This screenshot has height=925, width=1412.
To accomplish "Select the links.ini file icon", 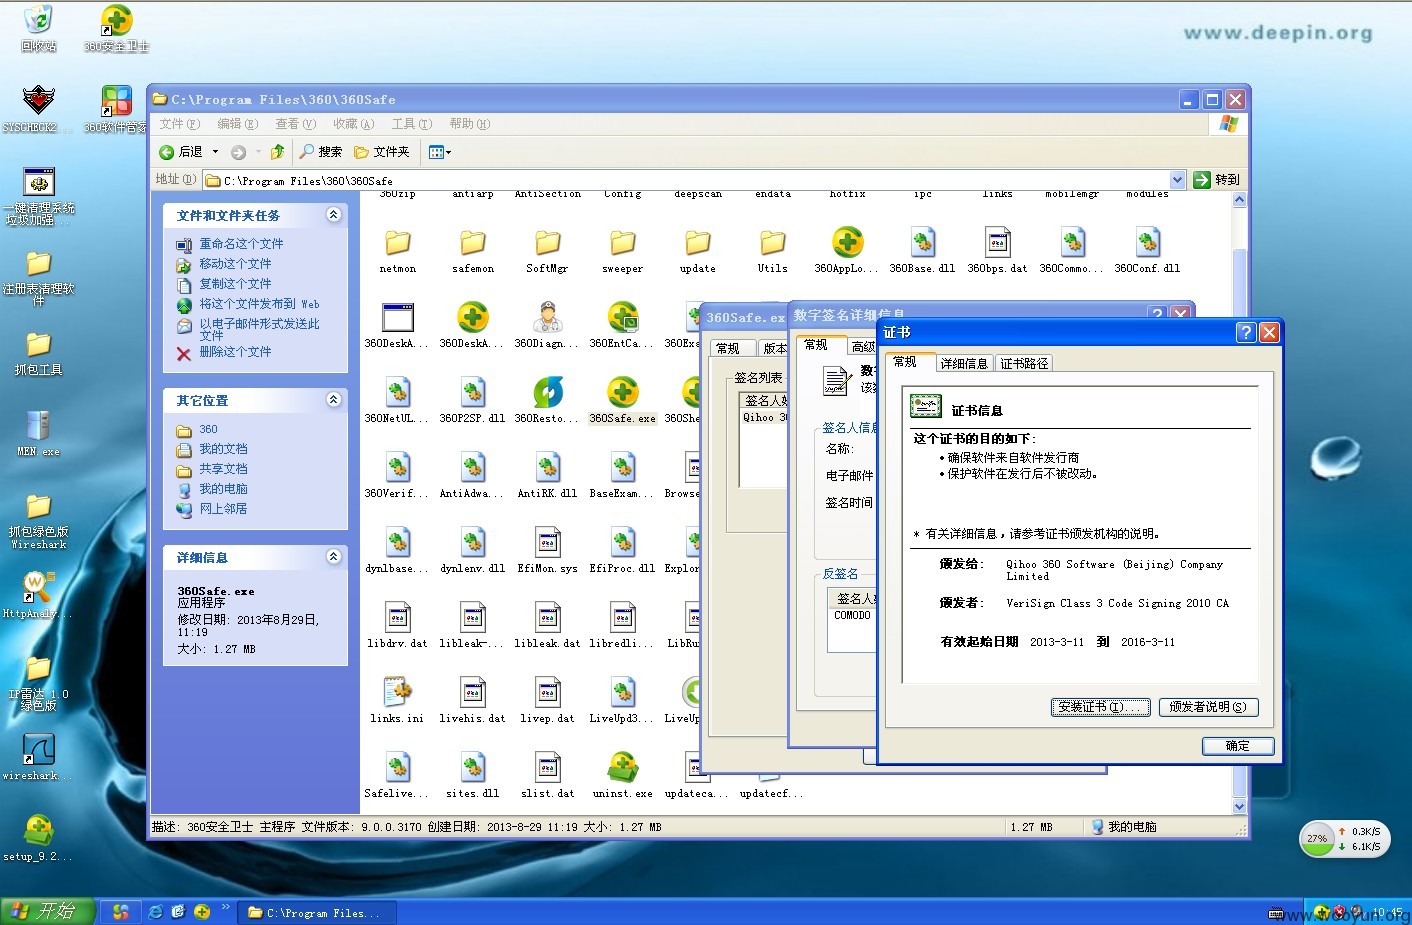I will [x=397, y=692].
